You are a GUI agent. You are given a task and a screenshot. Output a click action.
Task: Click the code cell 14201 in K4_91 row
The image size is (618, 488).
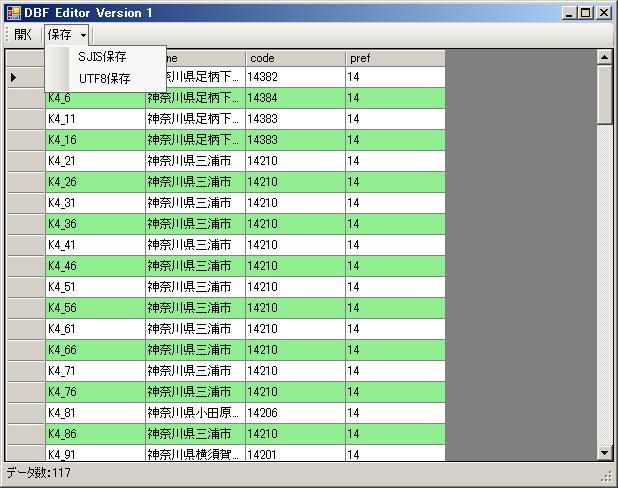[x=295, y=455]
